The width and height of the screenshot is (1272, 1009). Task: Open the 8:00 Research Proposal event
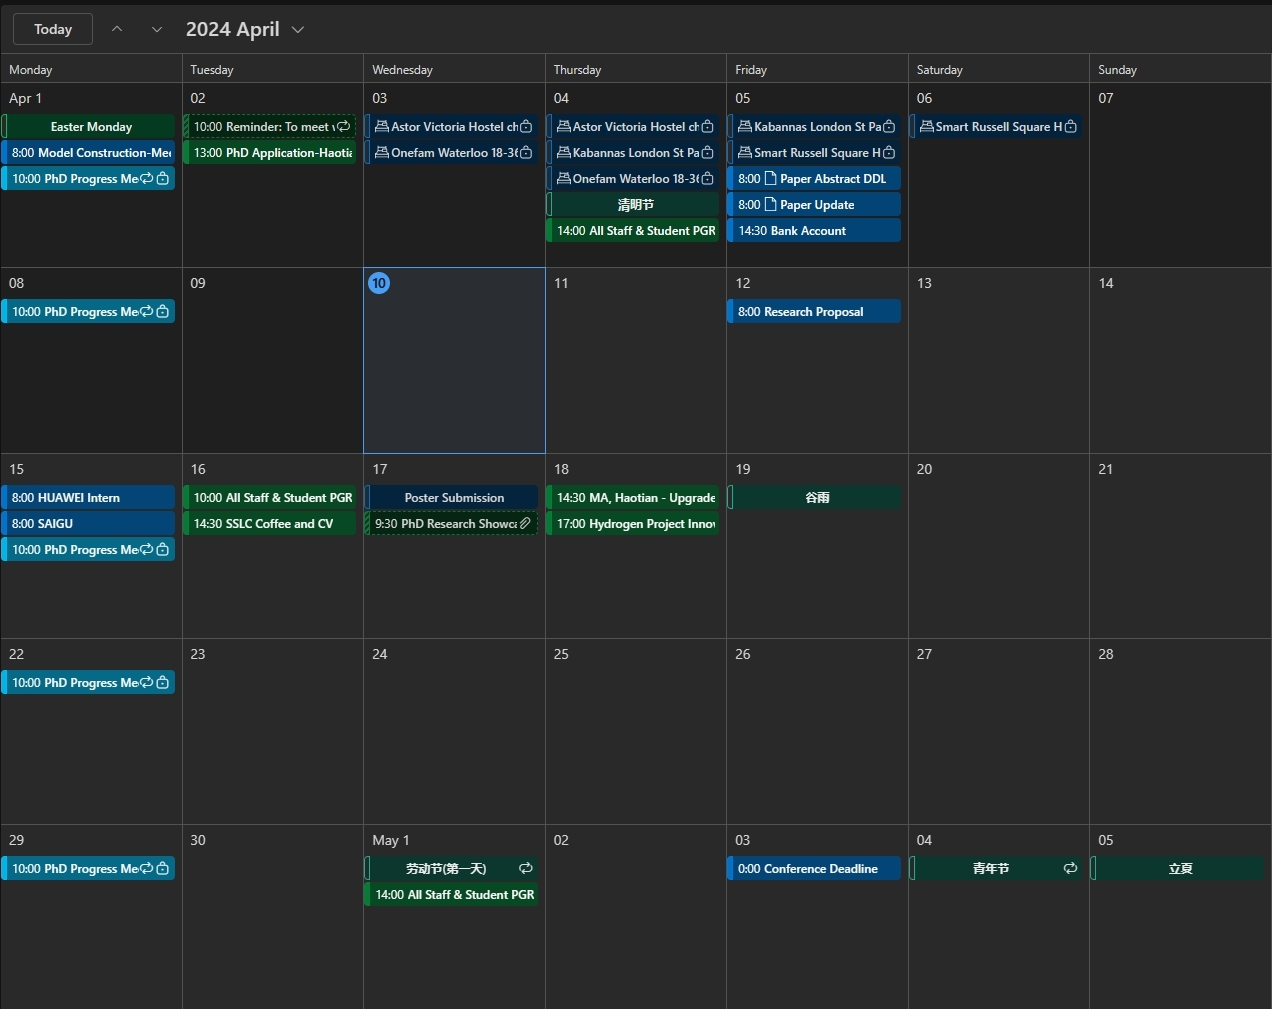(813, 312)
